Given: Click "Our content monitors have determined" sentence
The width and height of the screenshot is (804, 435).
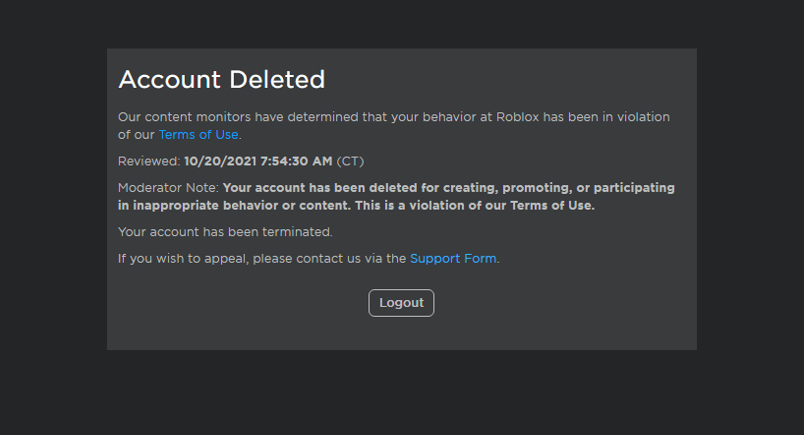Looking at the screenshot, I should [x=394, y=126].
